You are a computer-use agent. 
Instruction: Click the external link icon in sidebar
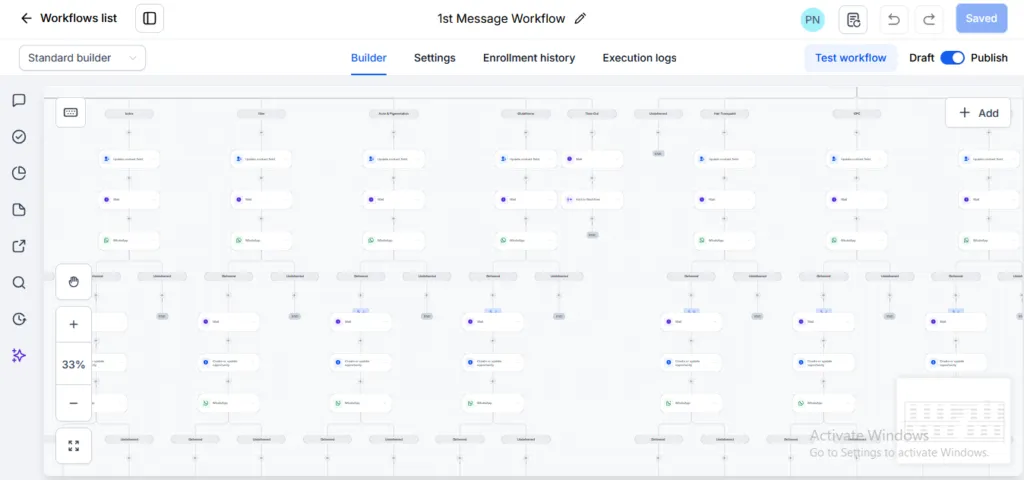tap(19, 246)
